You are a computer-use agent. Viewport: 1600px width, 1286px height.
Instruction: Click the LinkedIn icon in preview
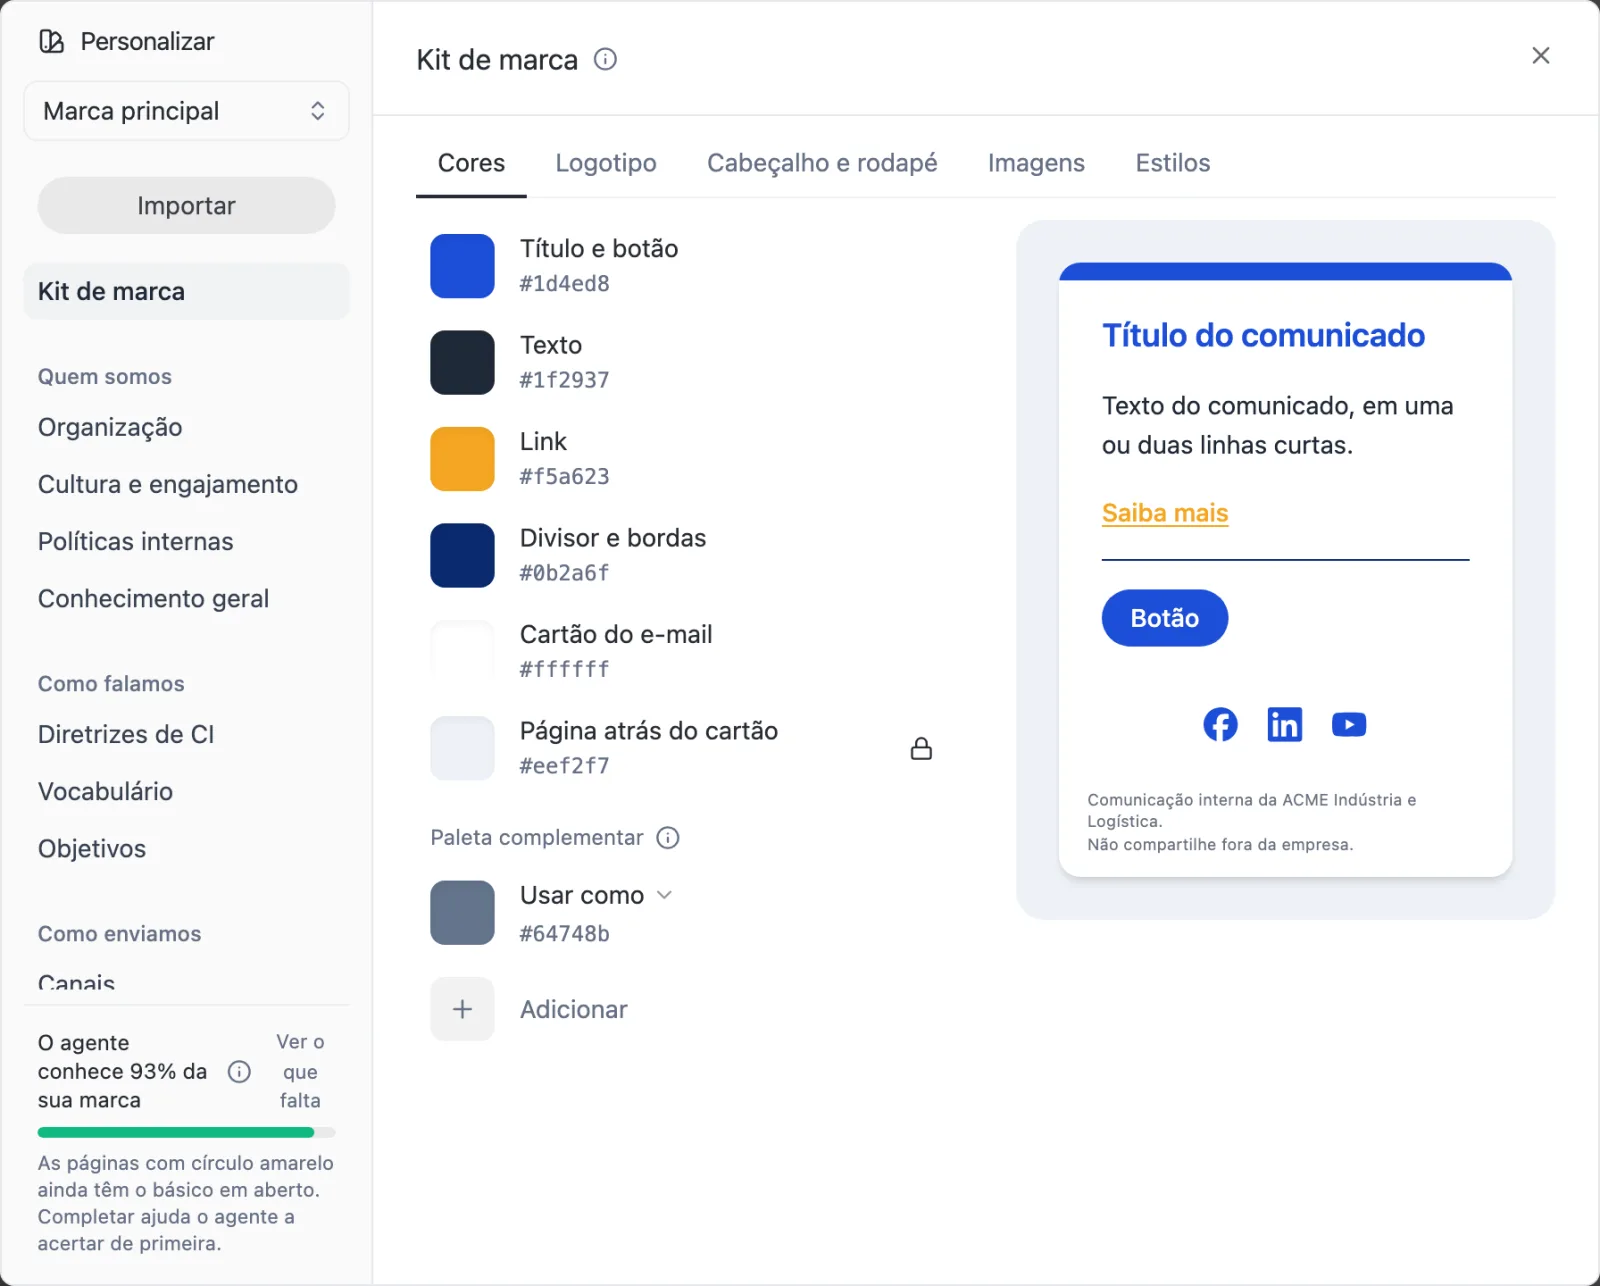click(x=1284, y=724)
